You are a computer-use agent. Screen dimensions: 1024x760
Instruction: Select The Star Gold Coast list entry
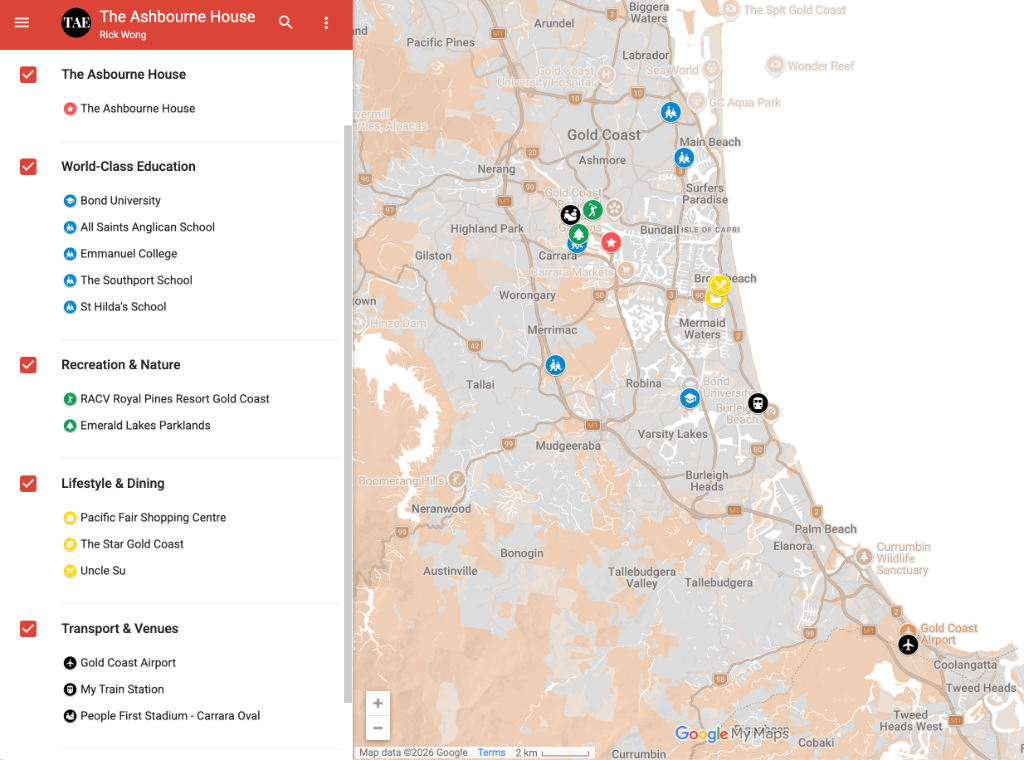[x=132, y=545]
